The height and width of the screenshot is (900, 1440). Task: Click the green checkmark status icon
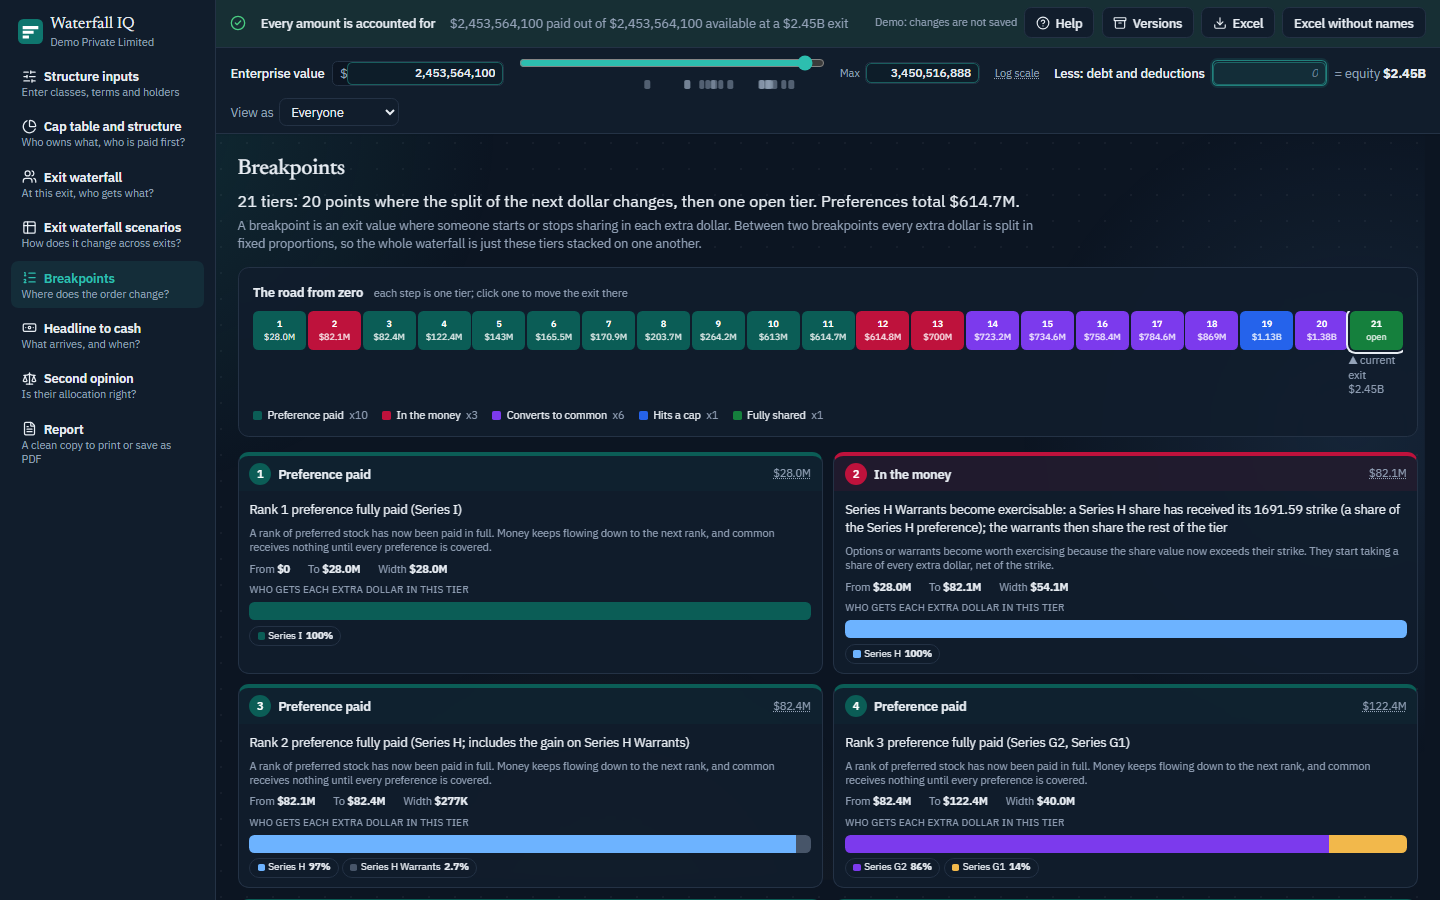click(x=238, y=23)
